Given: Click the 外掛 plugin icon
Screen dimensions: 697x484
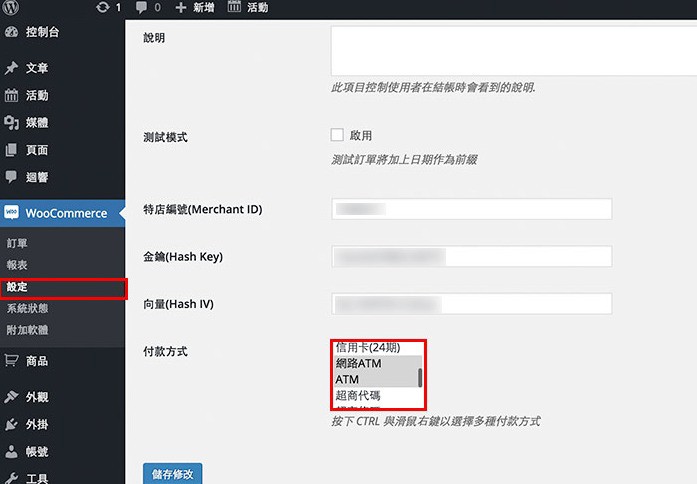Looking at the screenshot, I should 11,424.
